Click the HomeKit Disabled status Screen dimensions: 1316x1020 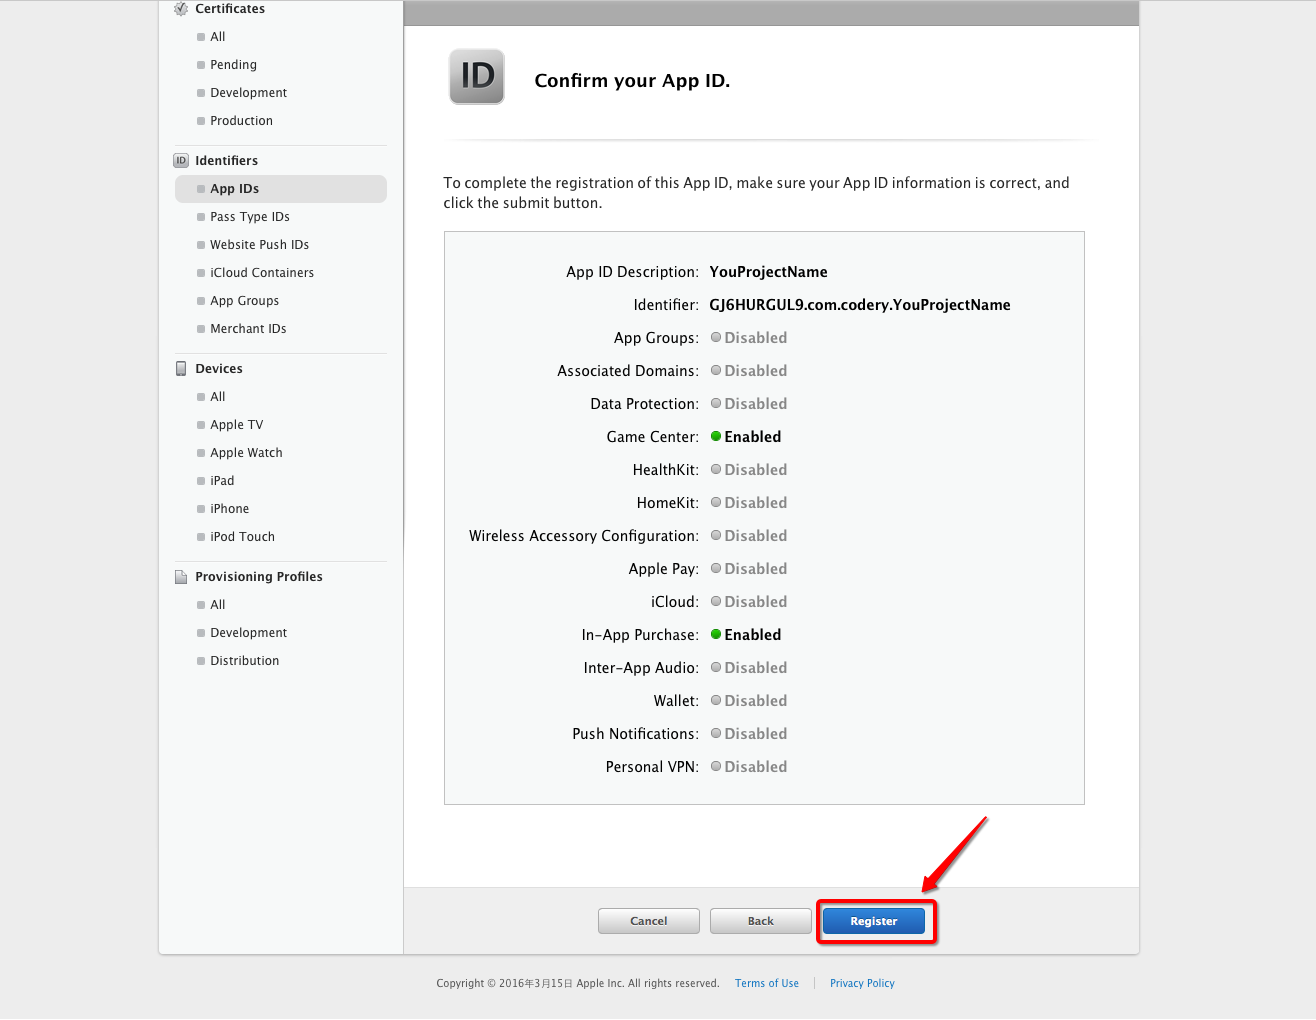point(749,503)
